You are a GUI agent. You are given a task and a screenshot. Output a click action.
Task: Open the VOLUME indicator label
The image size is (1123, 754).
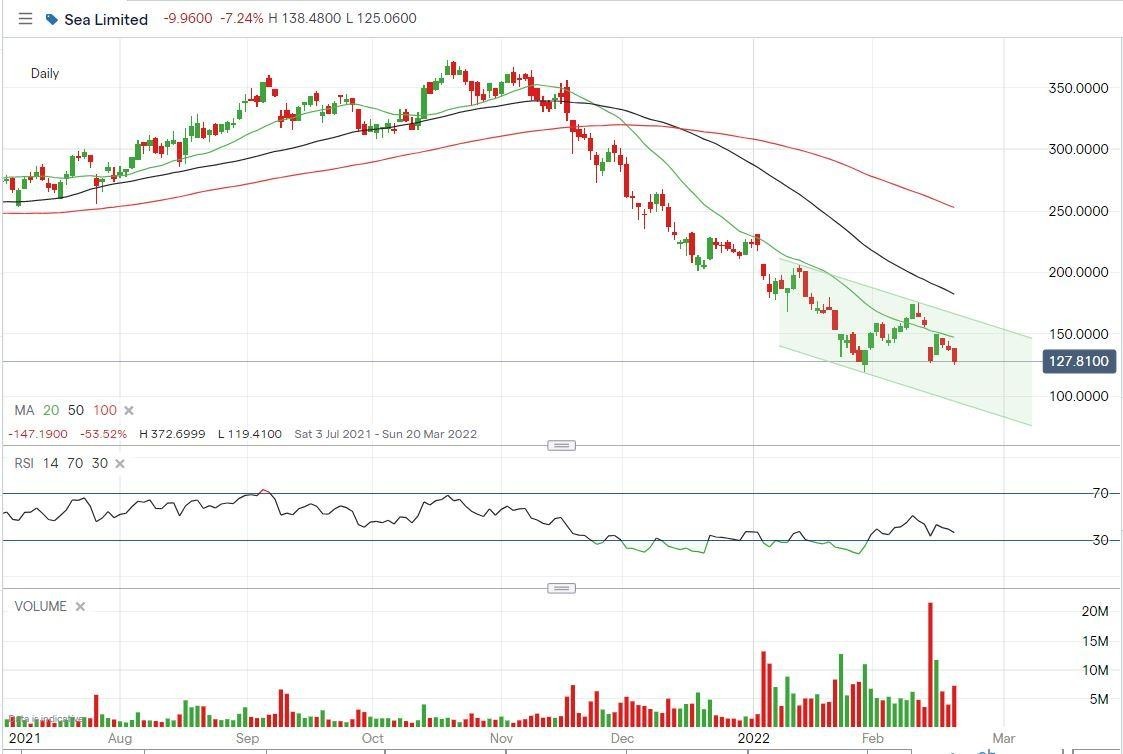(x=40, y=606)
